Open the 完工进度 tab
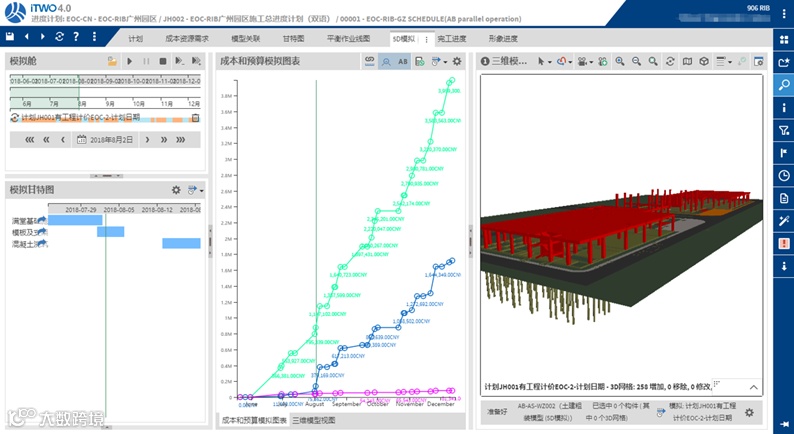This screenshot has width=794, height=434. (452, 38)
